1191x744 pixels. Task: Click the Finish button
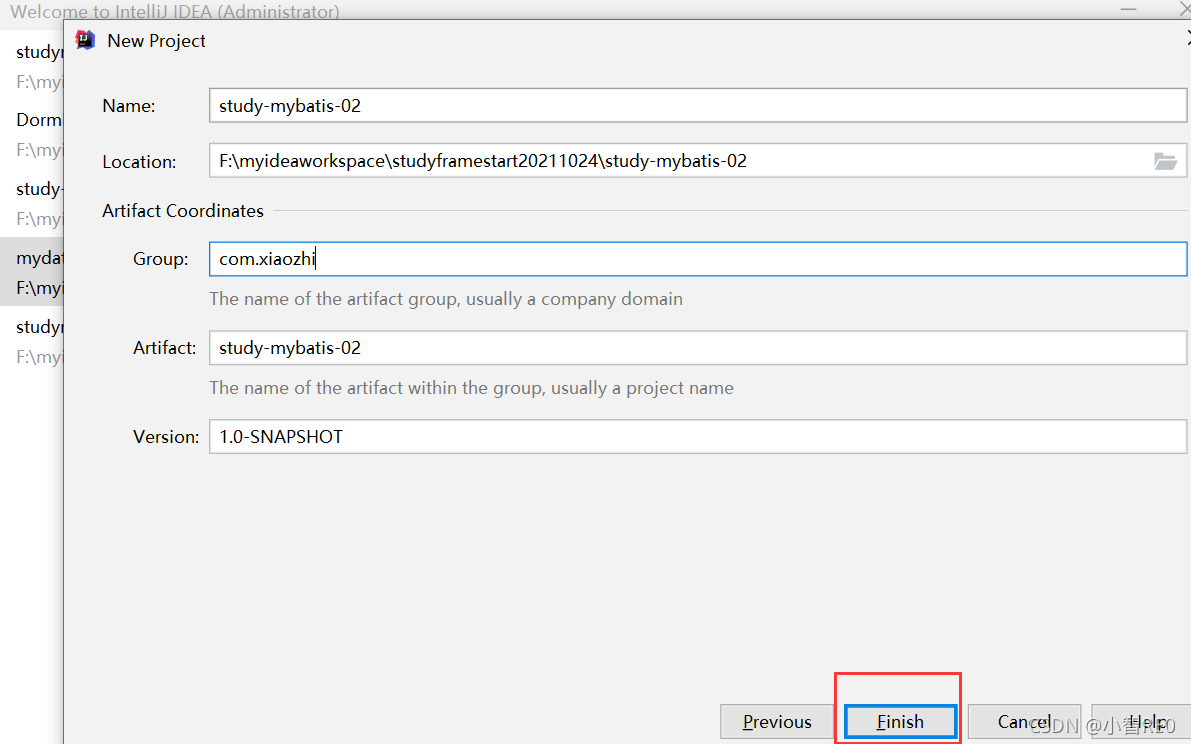[x=900, y=721]
